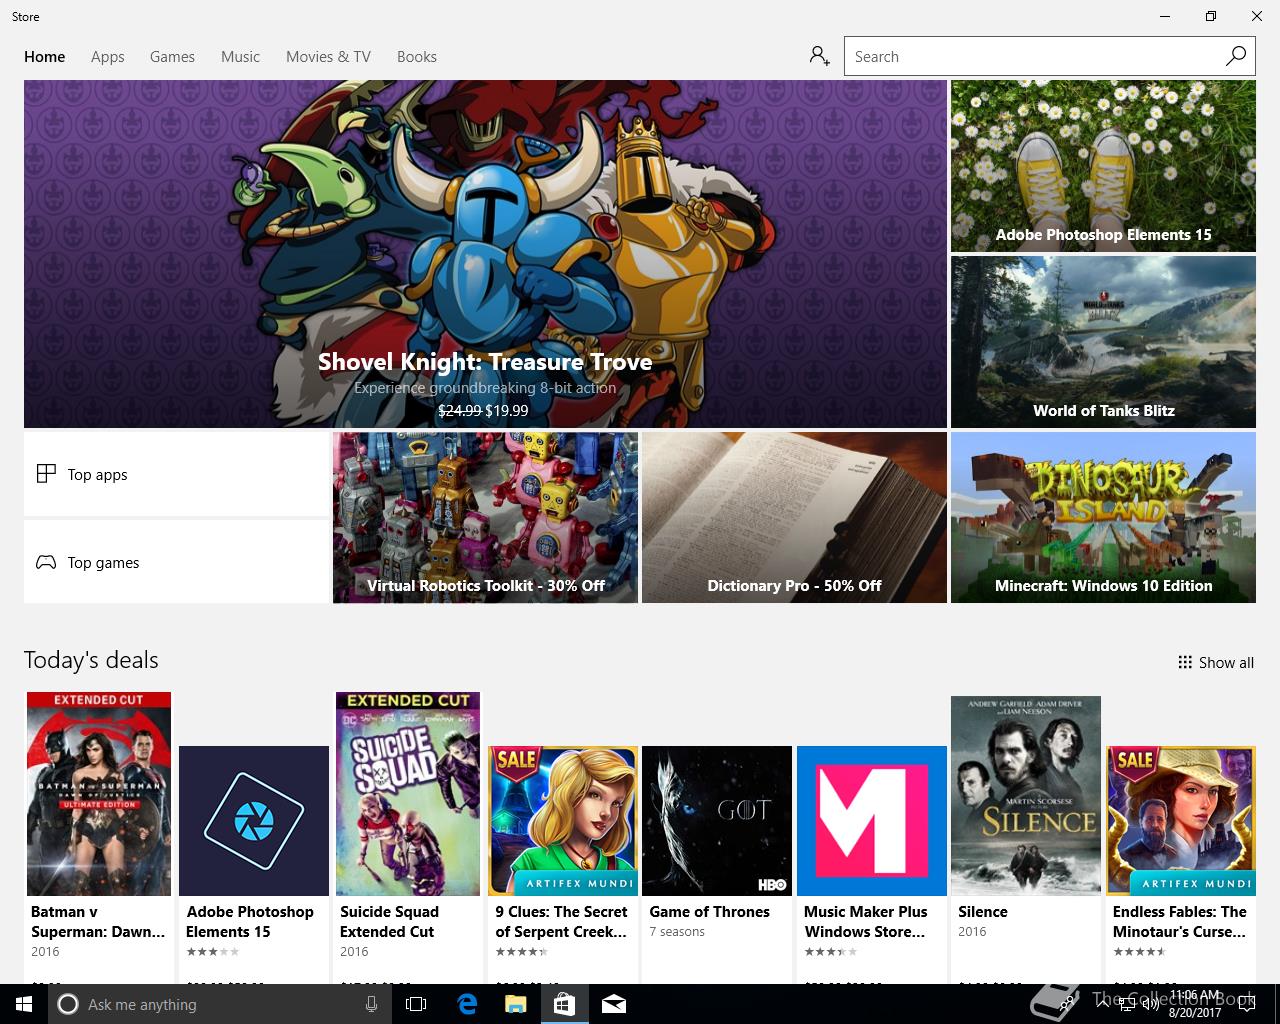Click Endless Fables: The Minotaur's Curse title
Screen dimensions: 1280x1024
[x=1180, y=921]
